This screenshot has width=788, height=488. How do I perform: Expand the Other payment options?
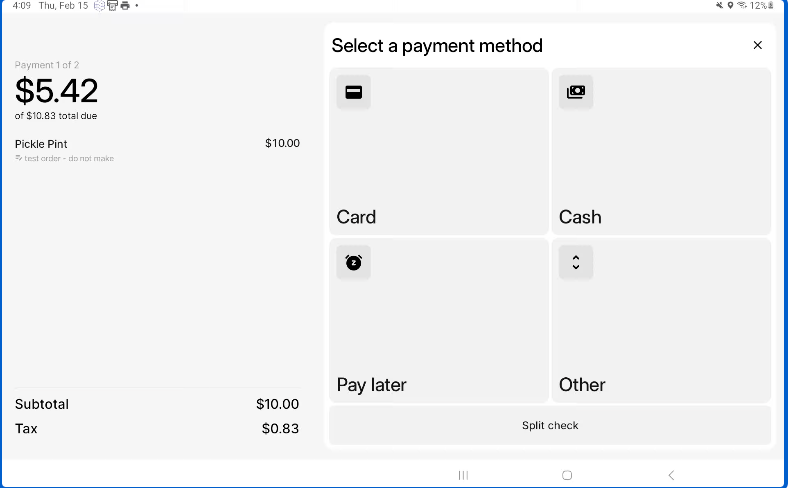[582, 385]
